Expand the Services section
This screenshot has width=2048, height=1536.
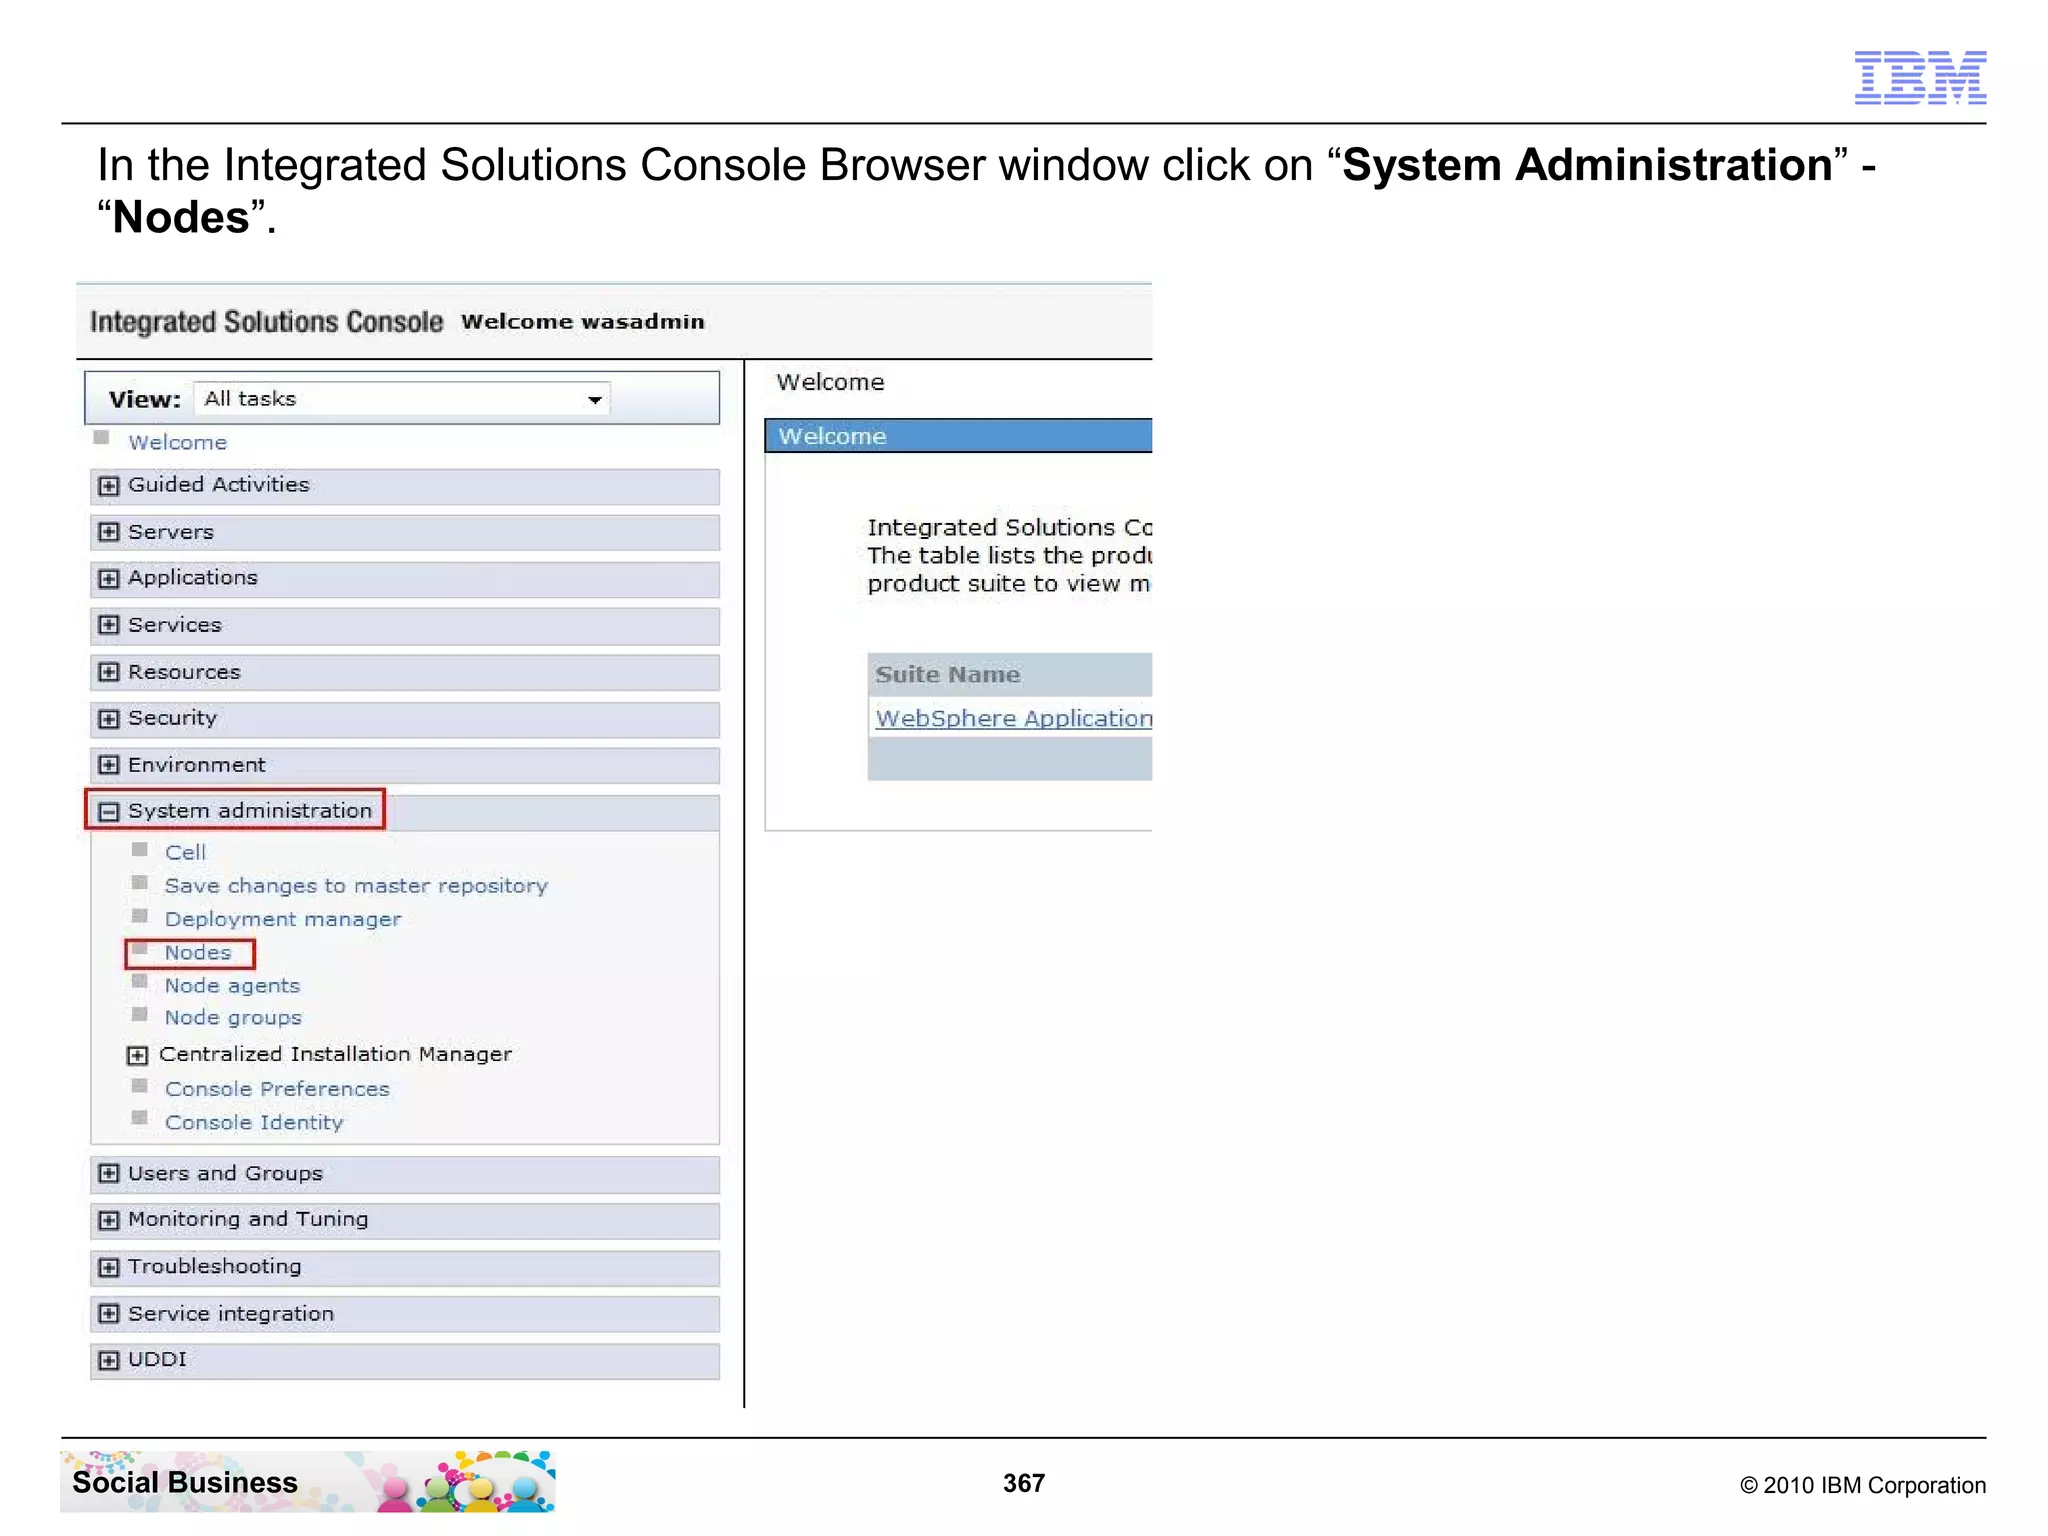click(109, 625)
